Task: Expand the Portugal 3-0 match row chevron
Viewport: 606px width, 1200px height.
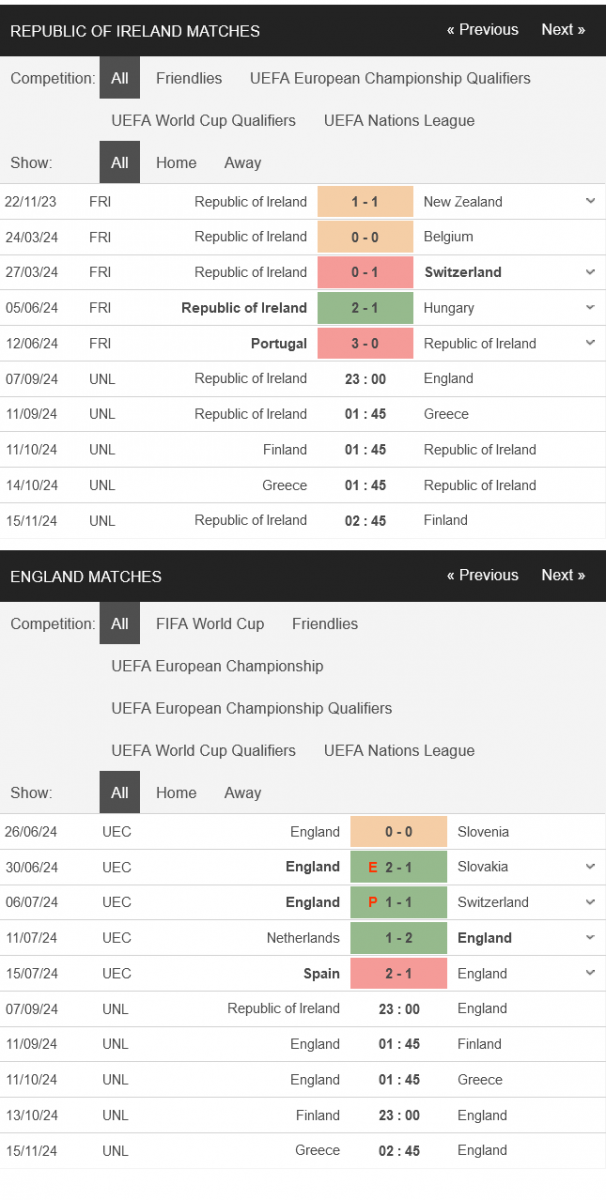Action: click(x=590, y=343)
